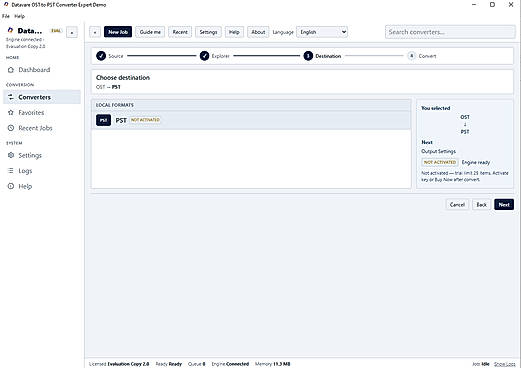The image size is (521, 368).
Task: Click the Help toolbar button
Action: [234, 32]
